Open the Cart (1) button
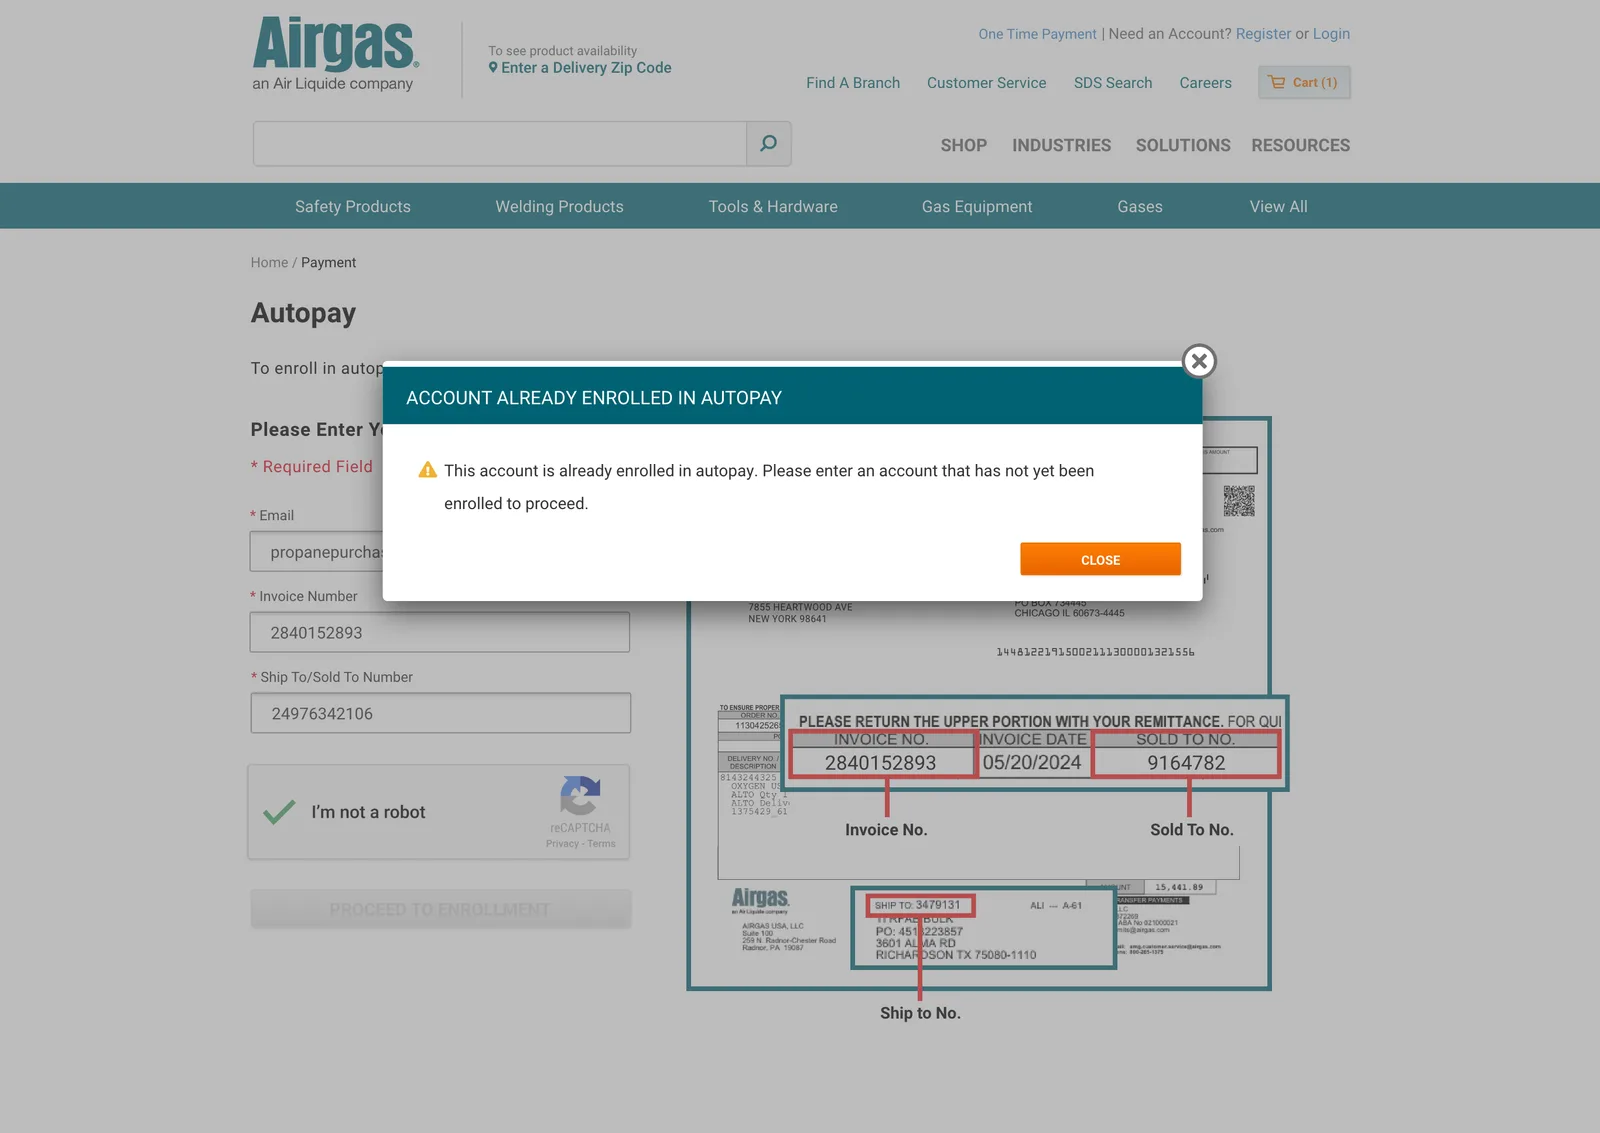Viewport: 1600px width, 1133px height. [1304, 82]
